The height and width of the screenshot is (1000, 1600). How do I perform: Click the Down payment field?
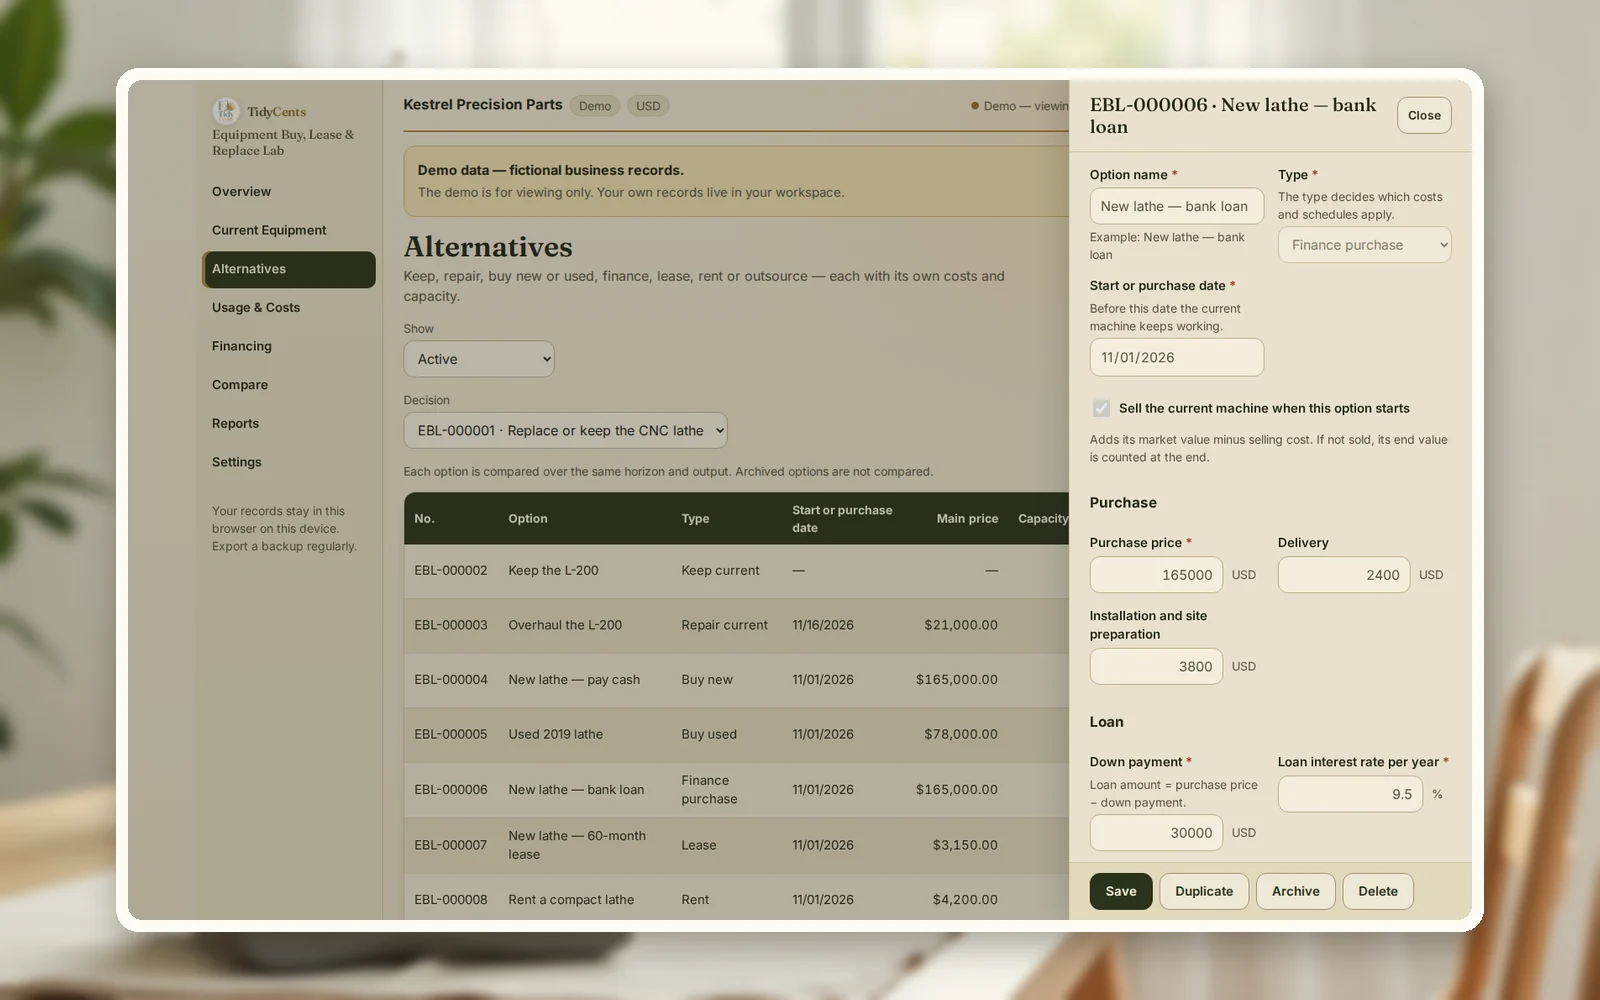(1156, 832)
